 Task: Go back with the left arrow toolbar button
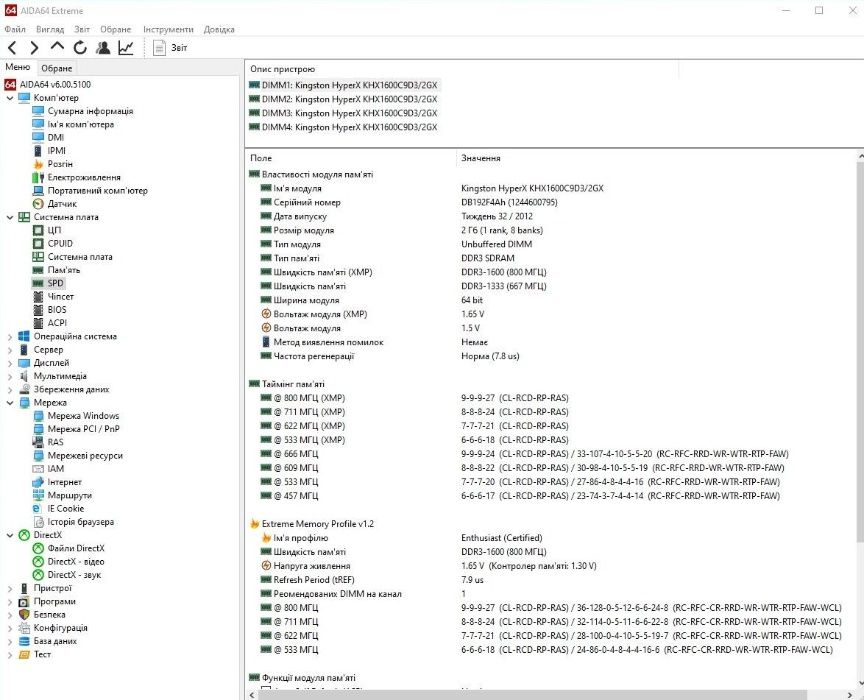[x=12, y=48]
